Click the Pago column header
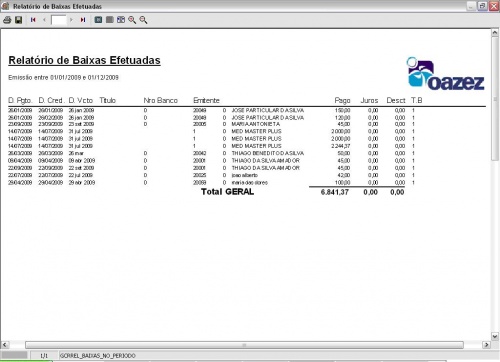Viewport: 500px width, 362px height. point(342,101)
